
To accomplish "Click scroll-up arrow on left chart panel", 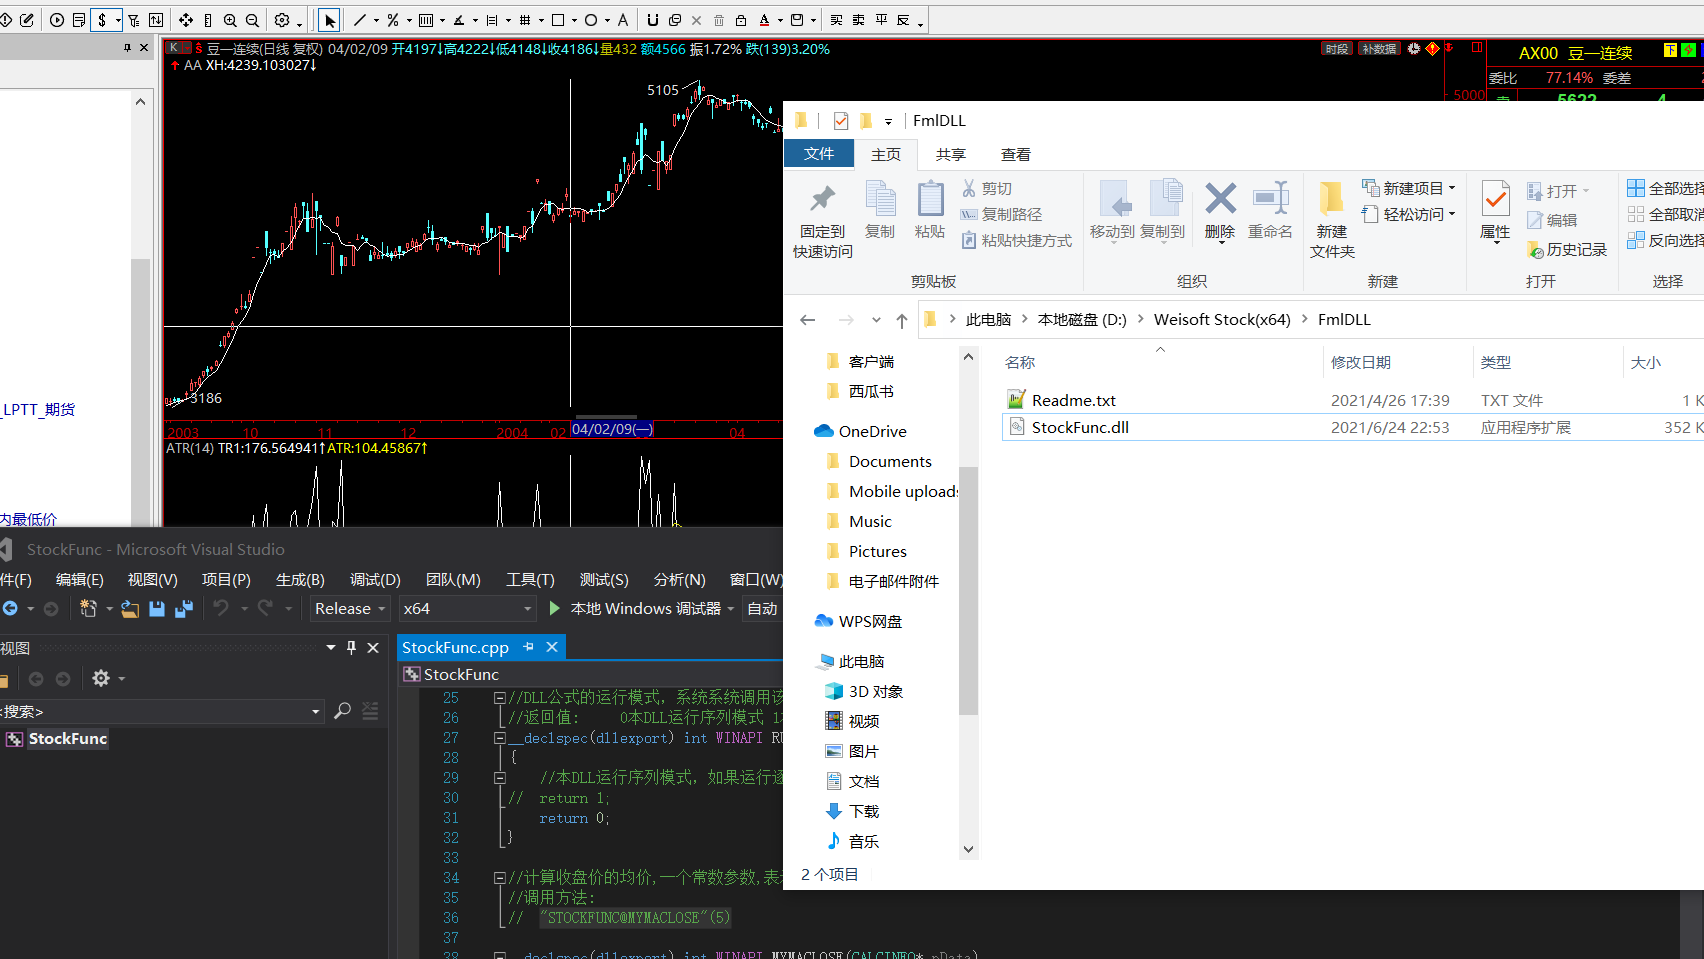I will (140, 101).
